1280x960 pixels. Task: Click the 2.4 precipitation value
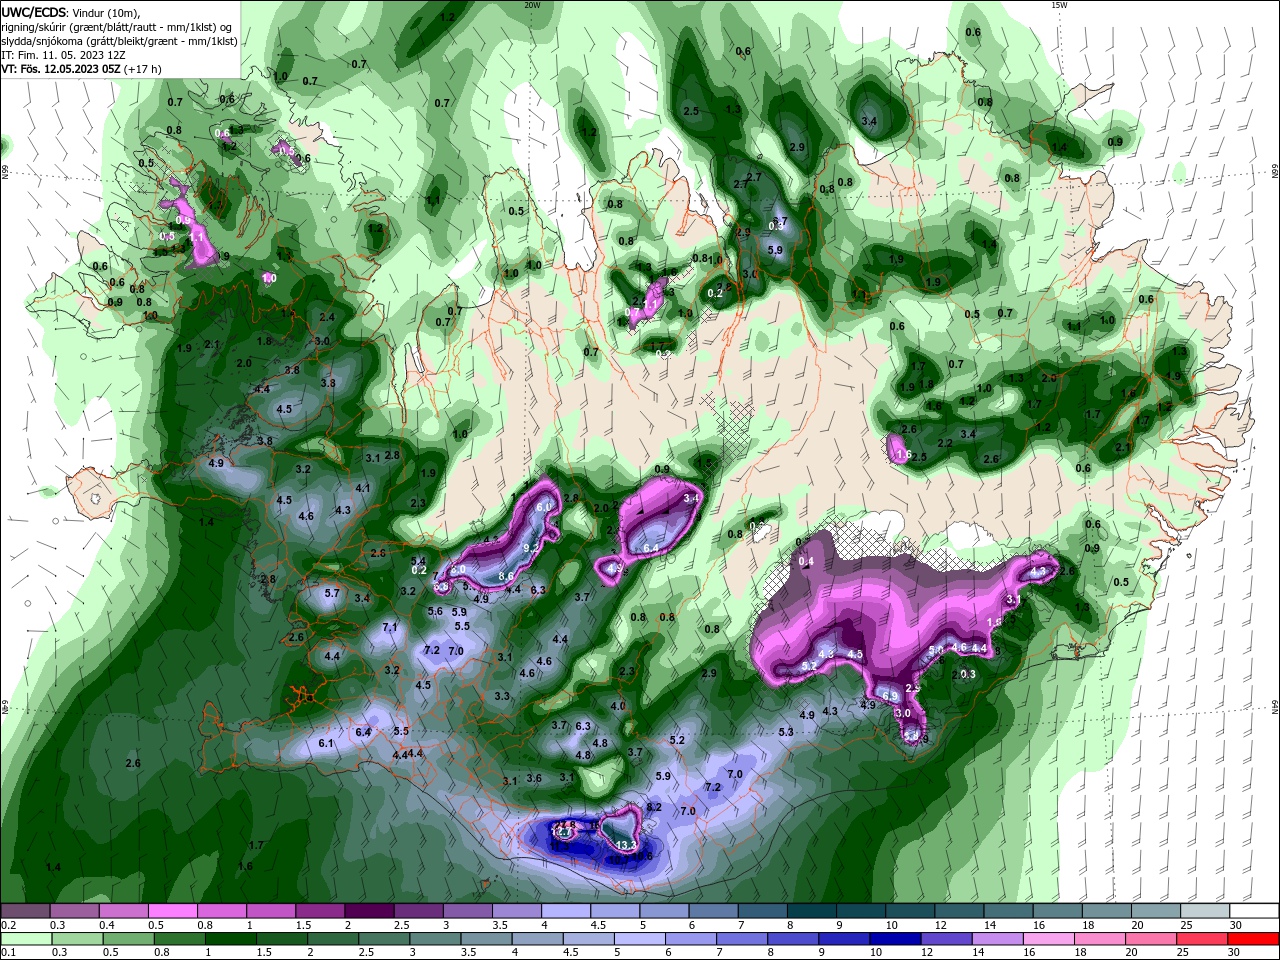point(327,317)
